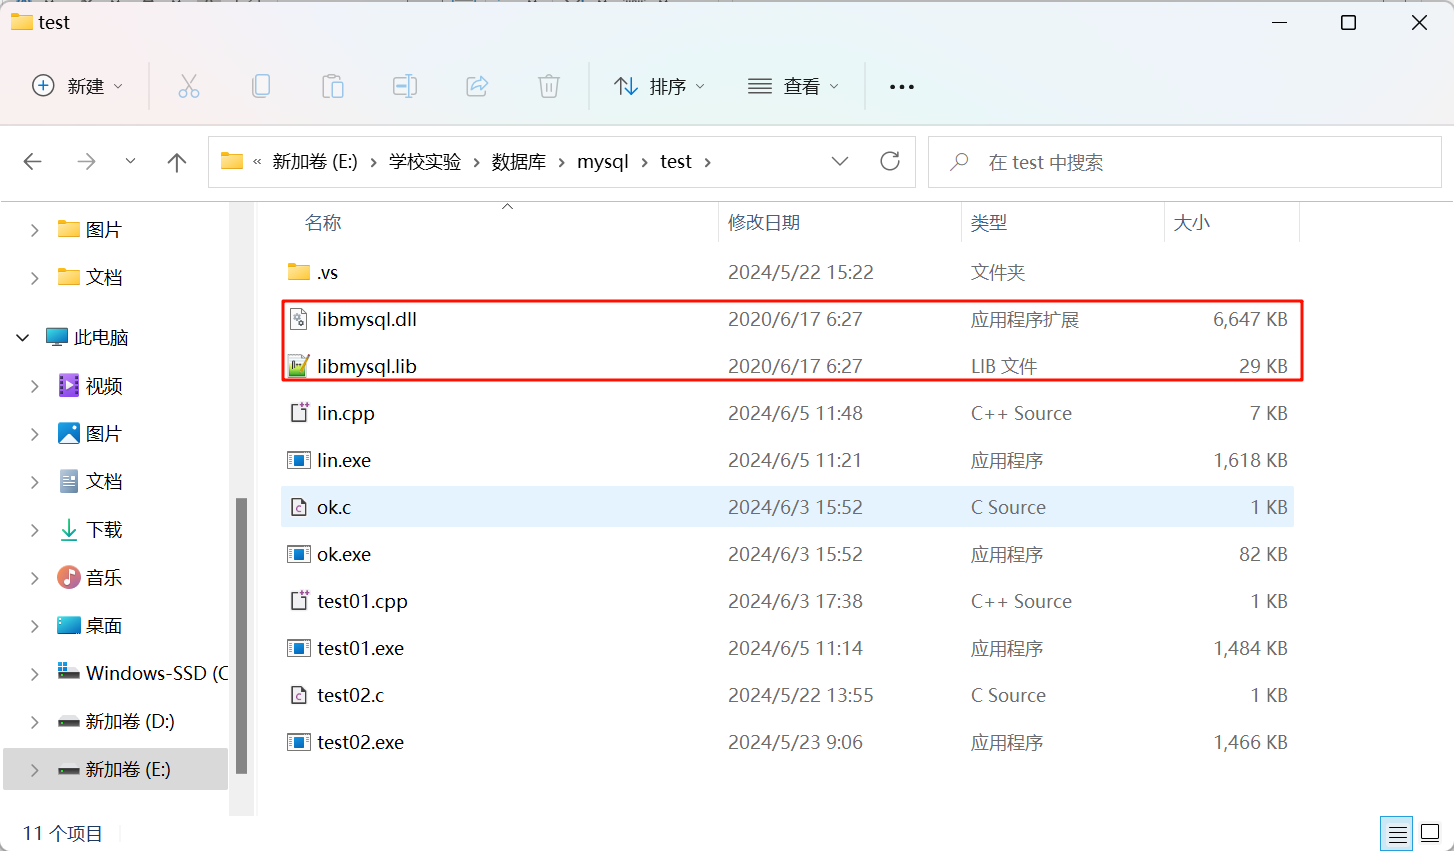1454x851 pixels.
Task: Click the Paste clipboard icon
Action: pos(333,86)
